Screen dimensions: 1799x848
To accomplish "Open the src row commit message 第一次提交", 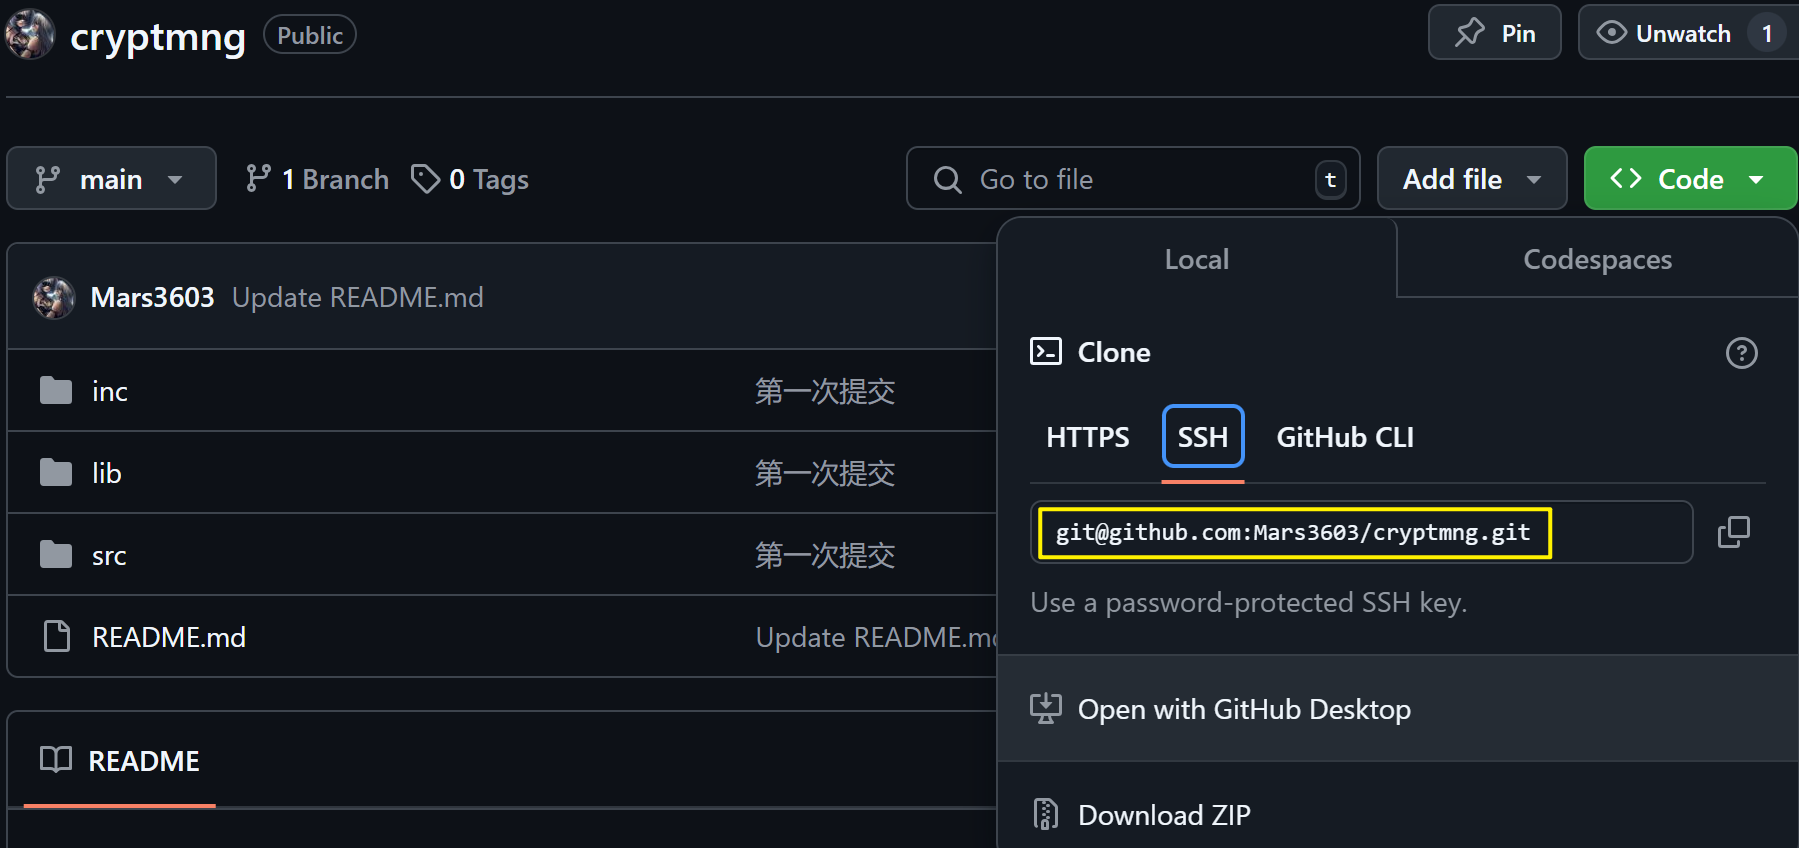I will [x=825, y=555].
